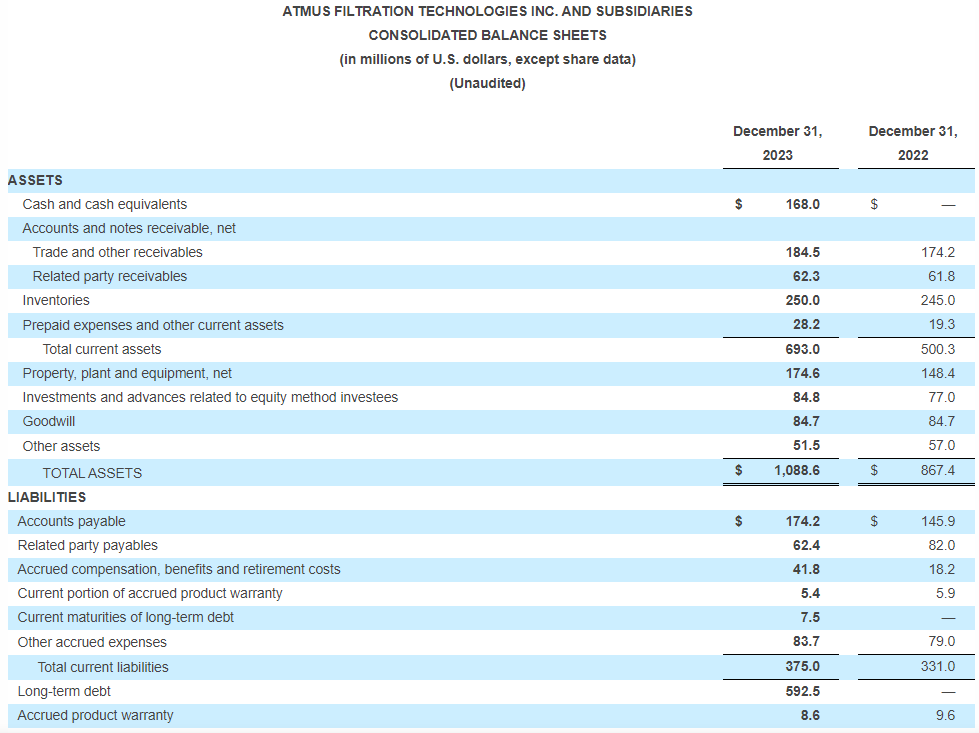Click the value 148.4
The width and height of the screenshot is (979, 733).
pos(938,373)
